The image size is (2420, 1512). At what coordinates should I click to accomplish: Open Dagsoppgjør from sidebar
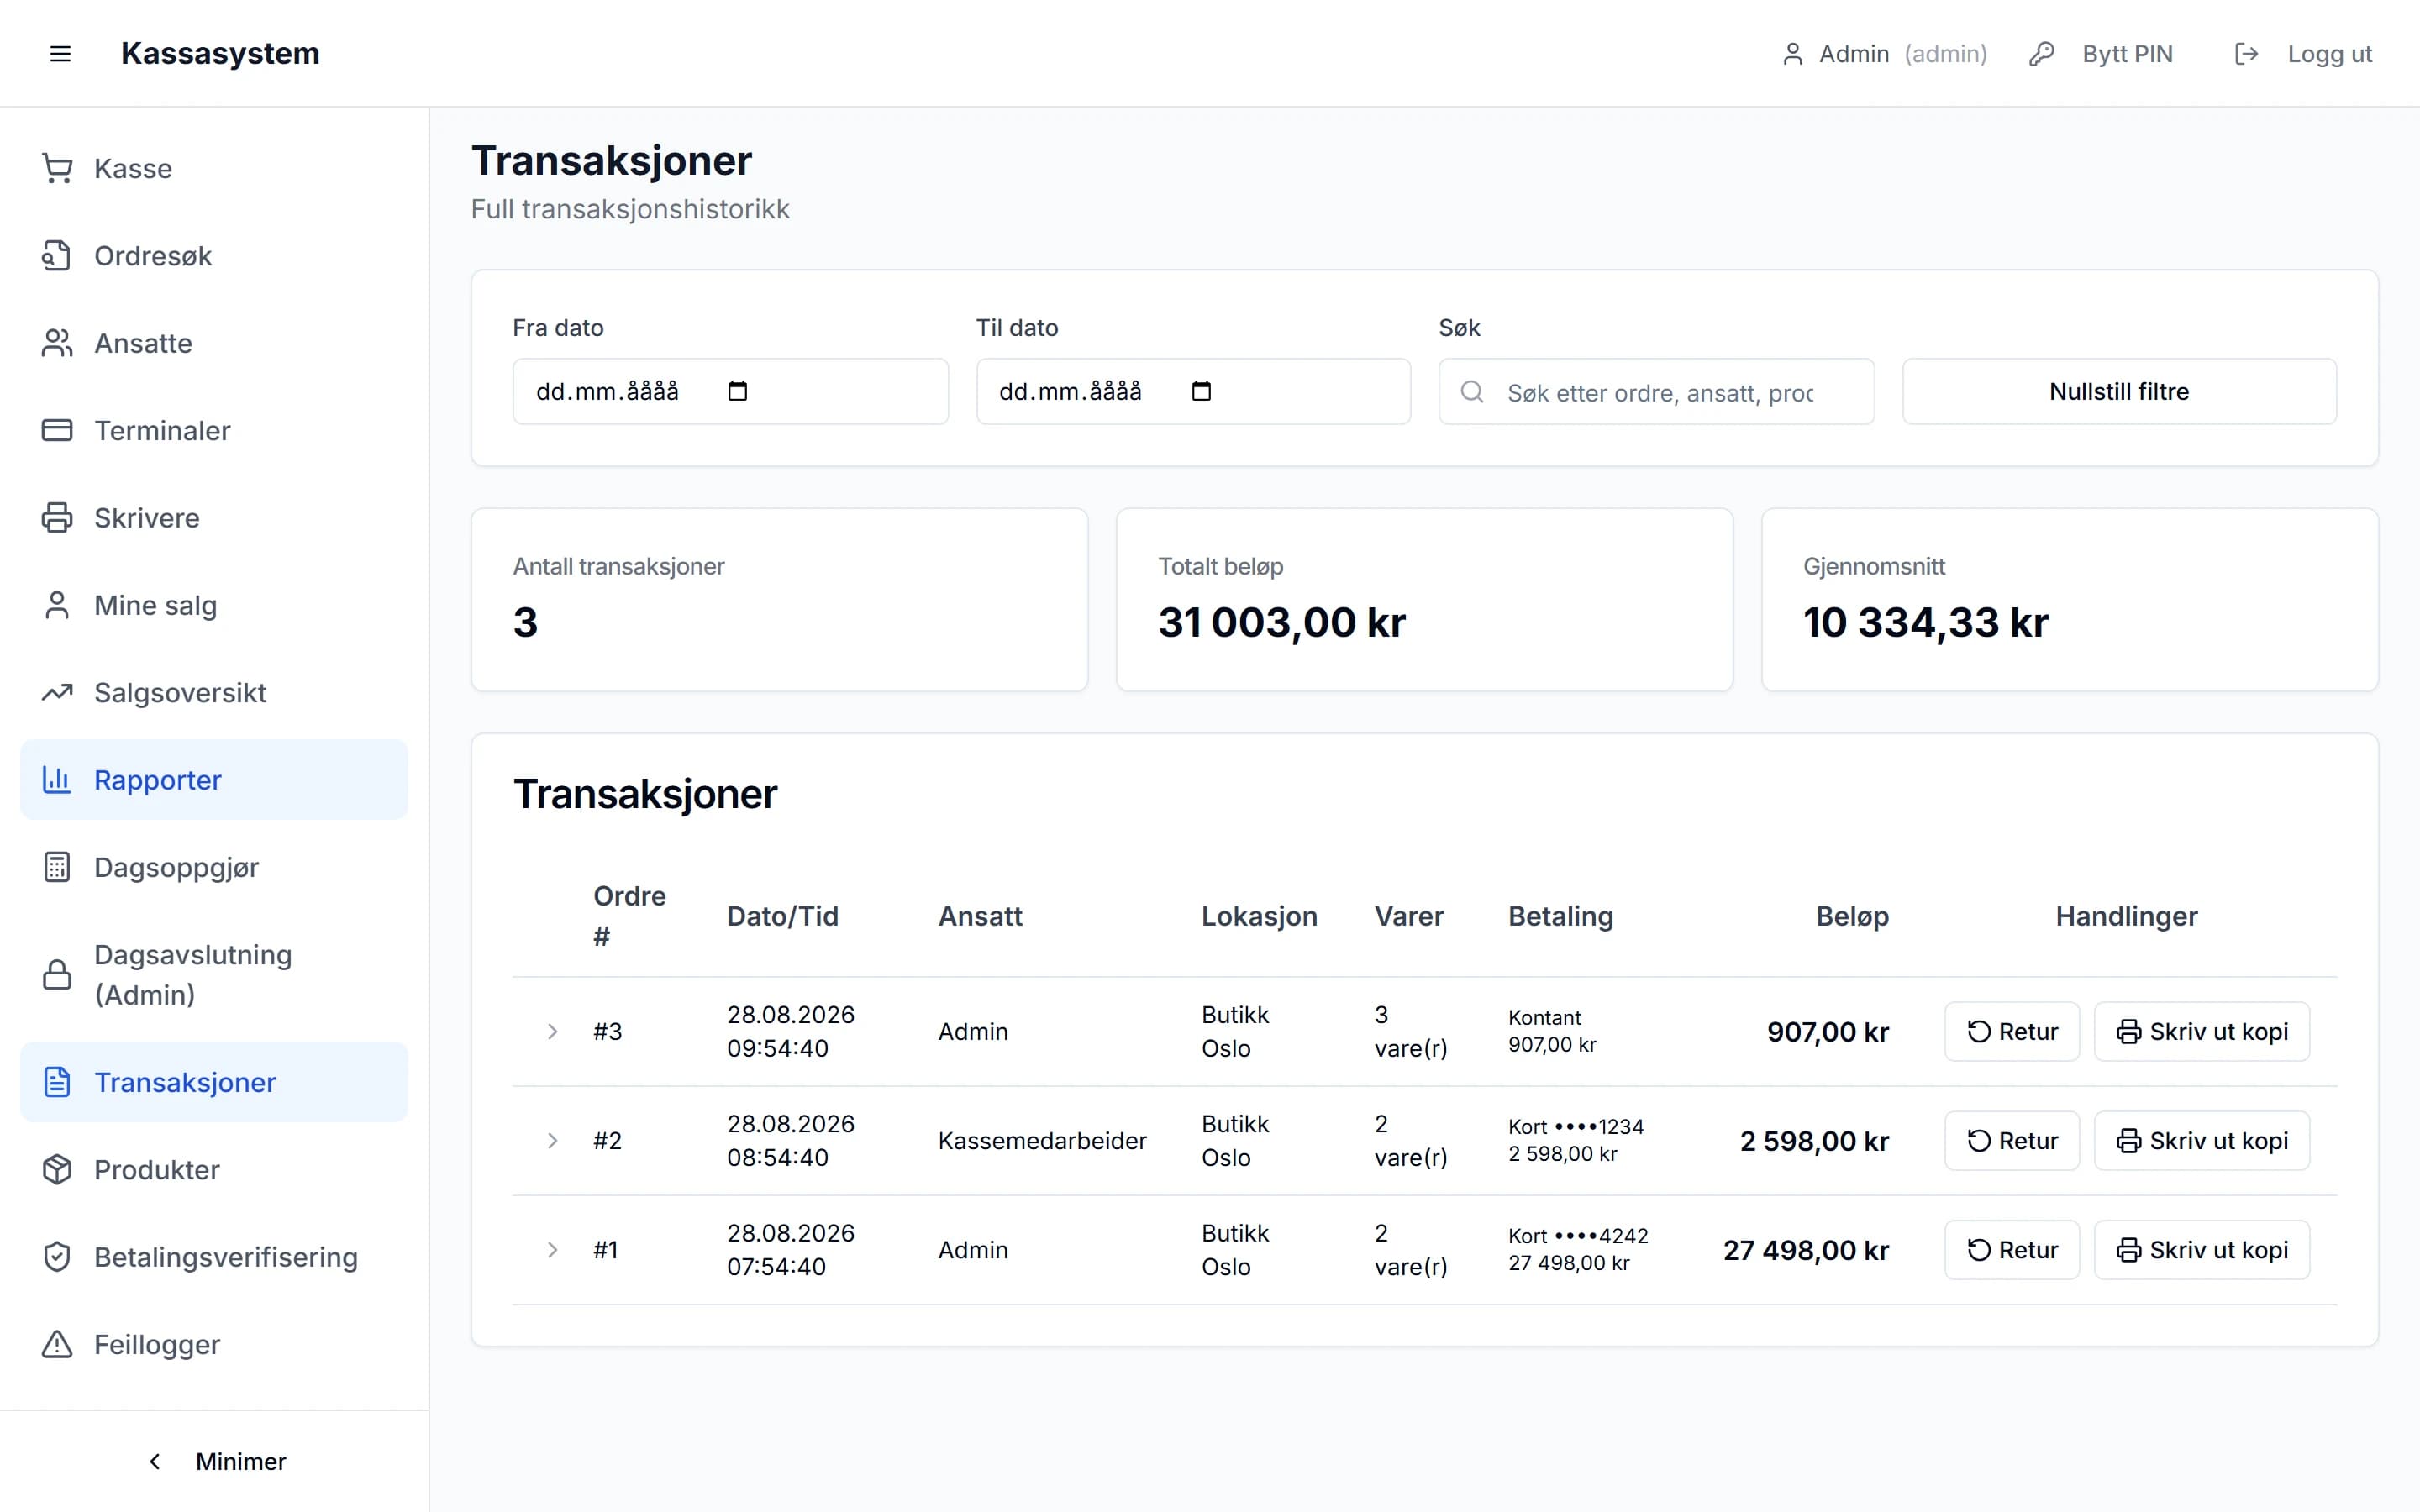click(214, 867)
